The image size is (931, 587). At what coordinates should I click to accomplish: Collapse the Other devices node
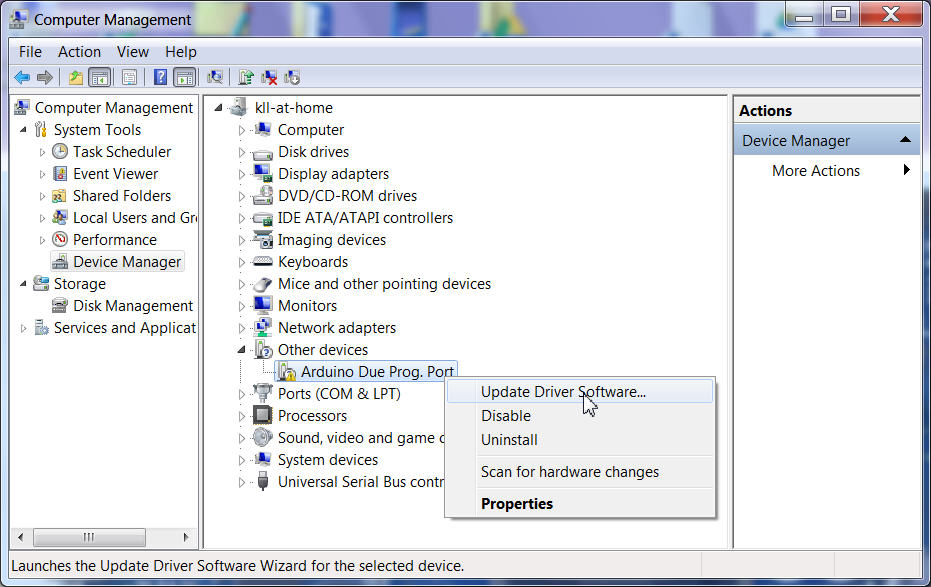(x=241, y=350)
